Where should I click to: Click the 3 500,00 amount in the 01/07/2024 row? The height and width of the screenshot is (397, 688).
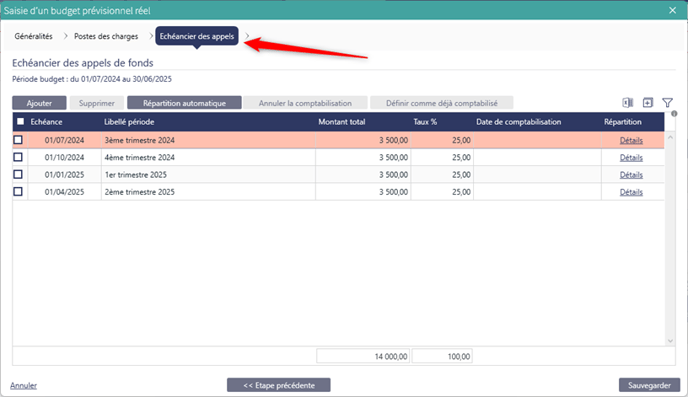[x=394, y=140]
